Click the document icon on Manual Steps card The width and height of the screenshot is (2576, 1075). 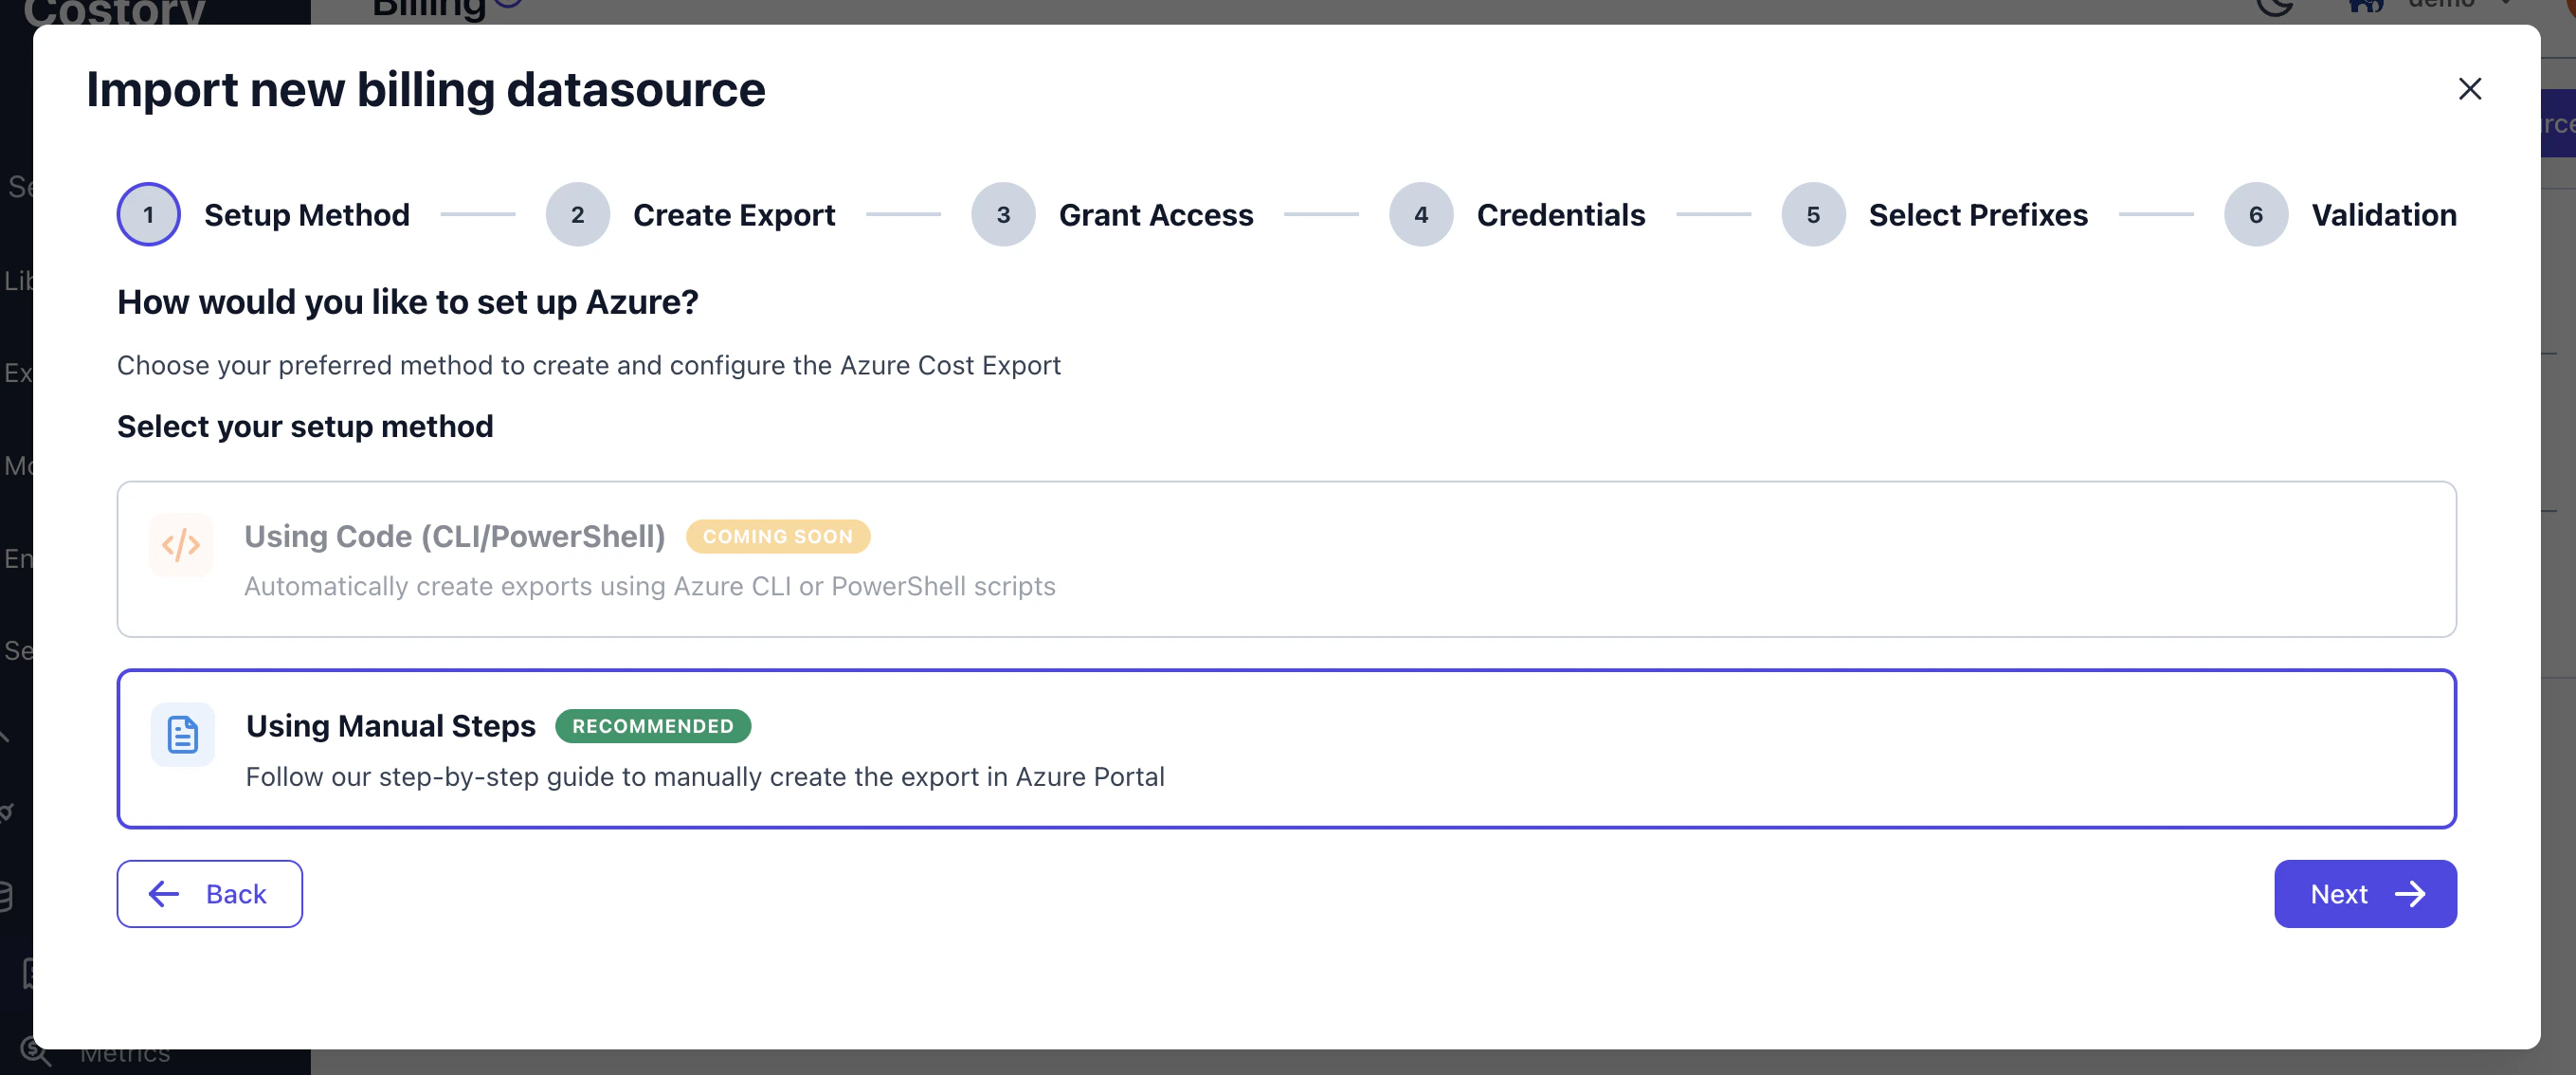(181, 735)
